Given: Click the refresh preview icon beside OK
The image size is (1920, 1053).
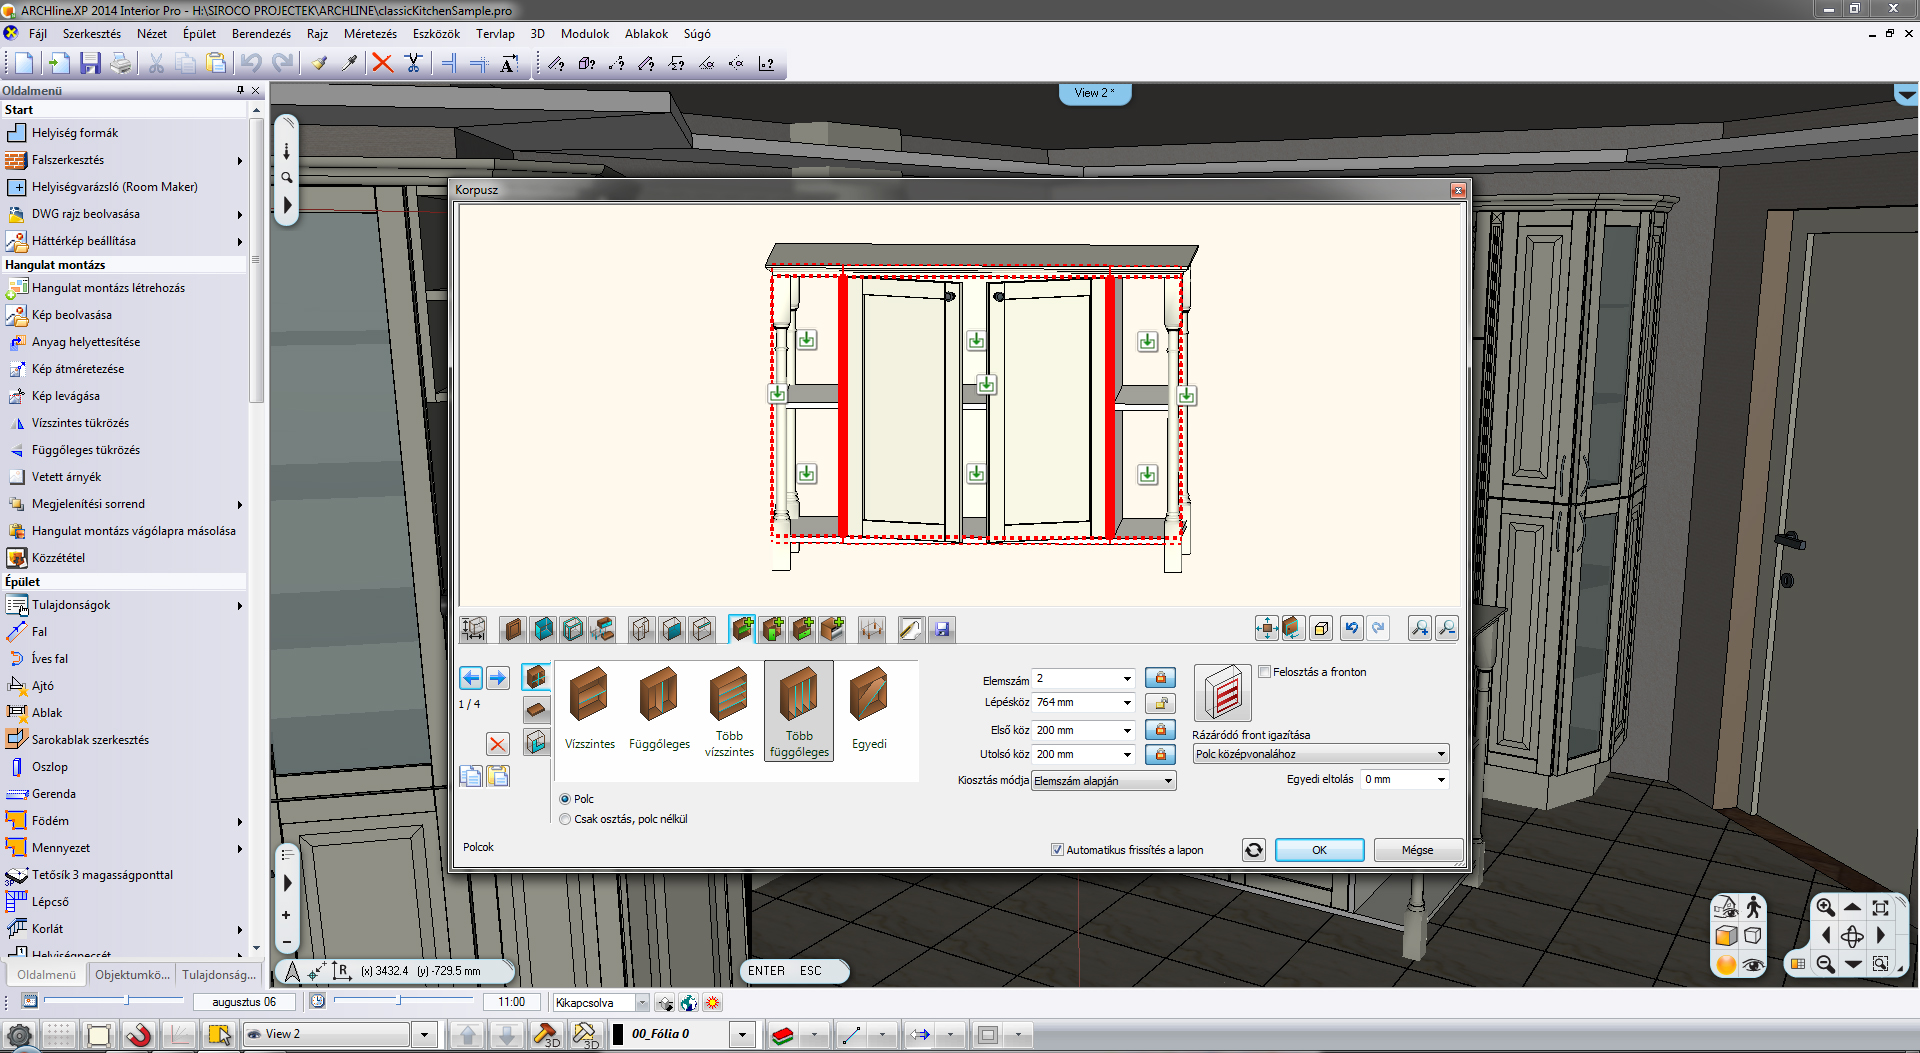Looking at the screenshot, I should point(1253,850).
